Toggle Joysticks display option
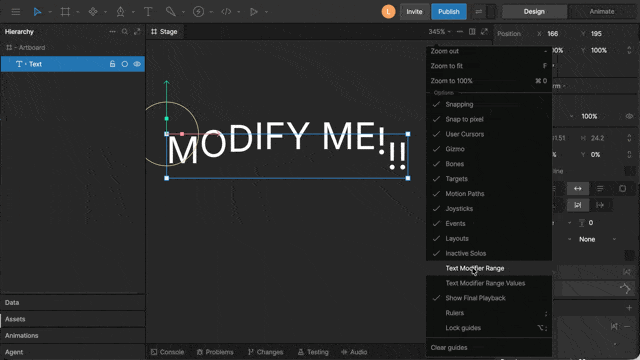Screen dimensions: 640x360 click(x=489, y=209)
